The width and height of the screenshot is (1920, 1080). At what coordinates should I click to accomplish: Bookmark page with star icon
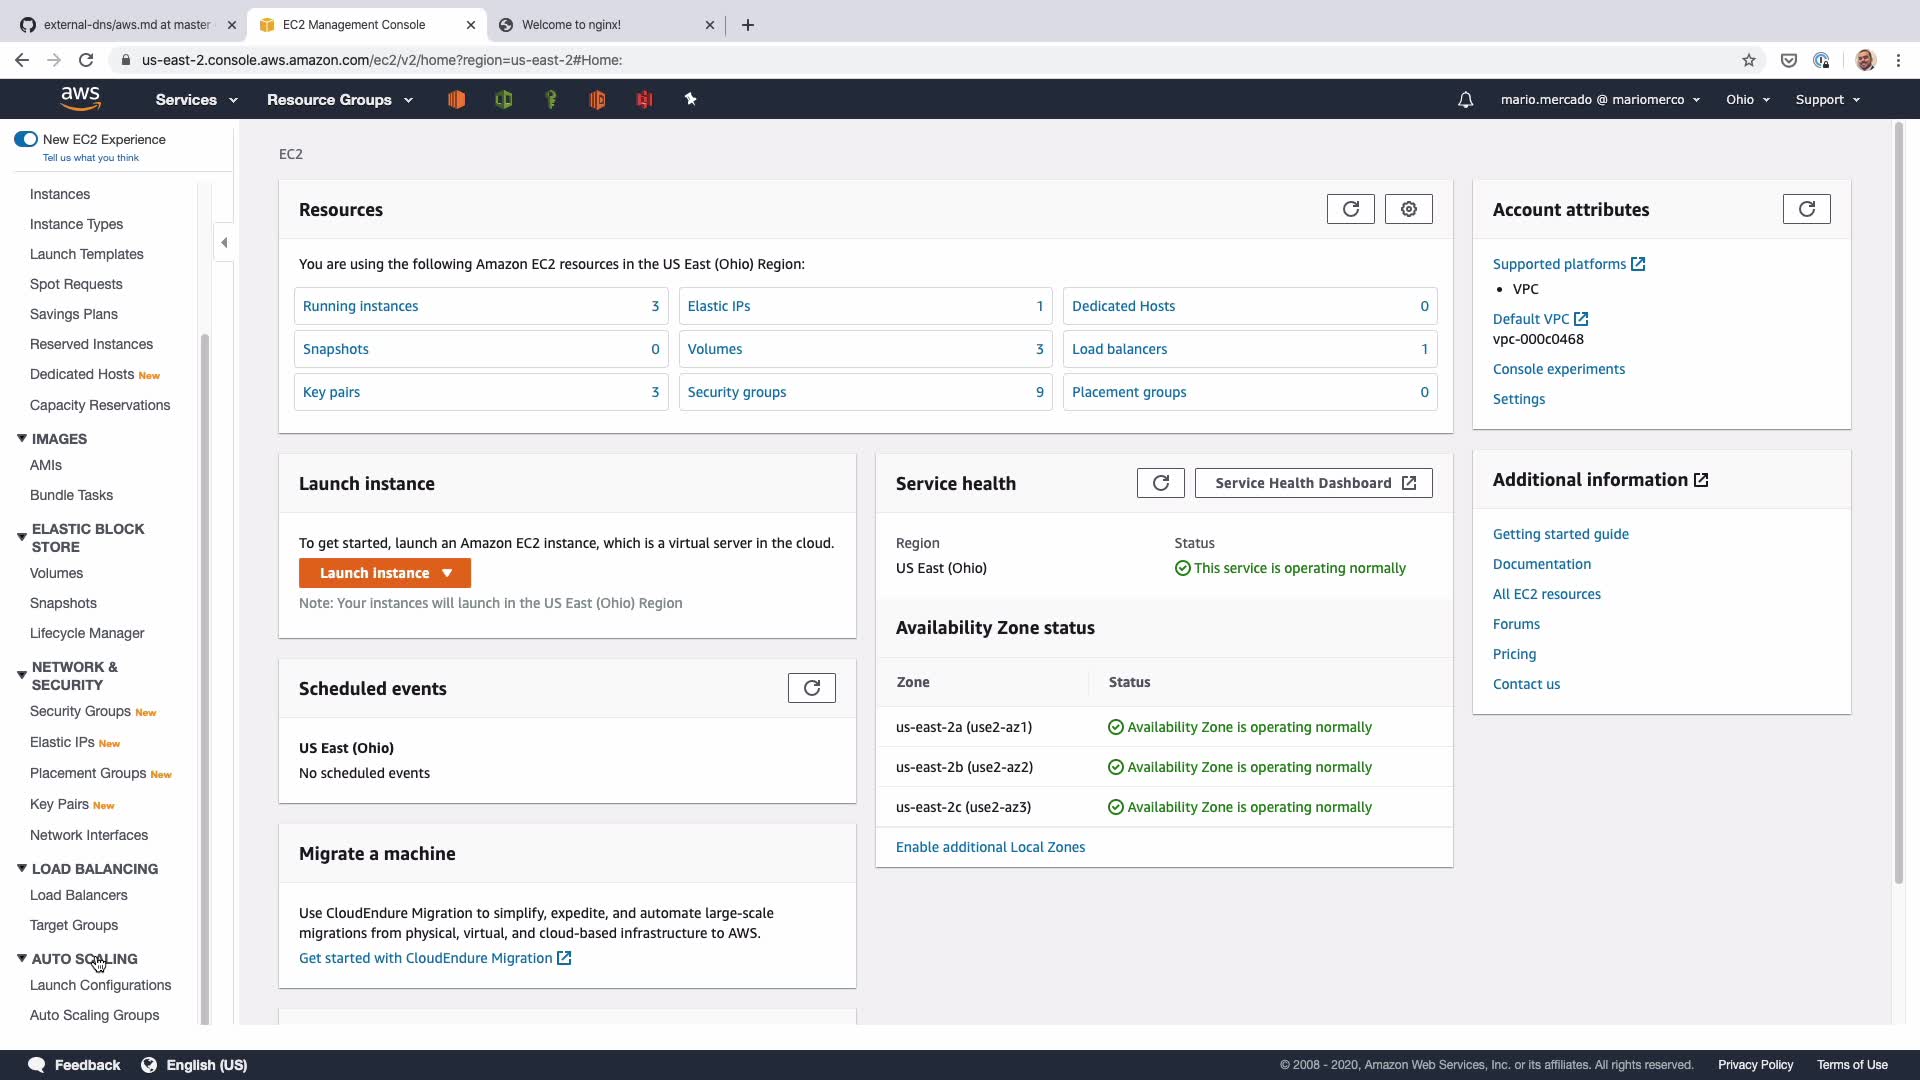(x=1748, y=60)
